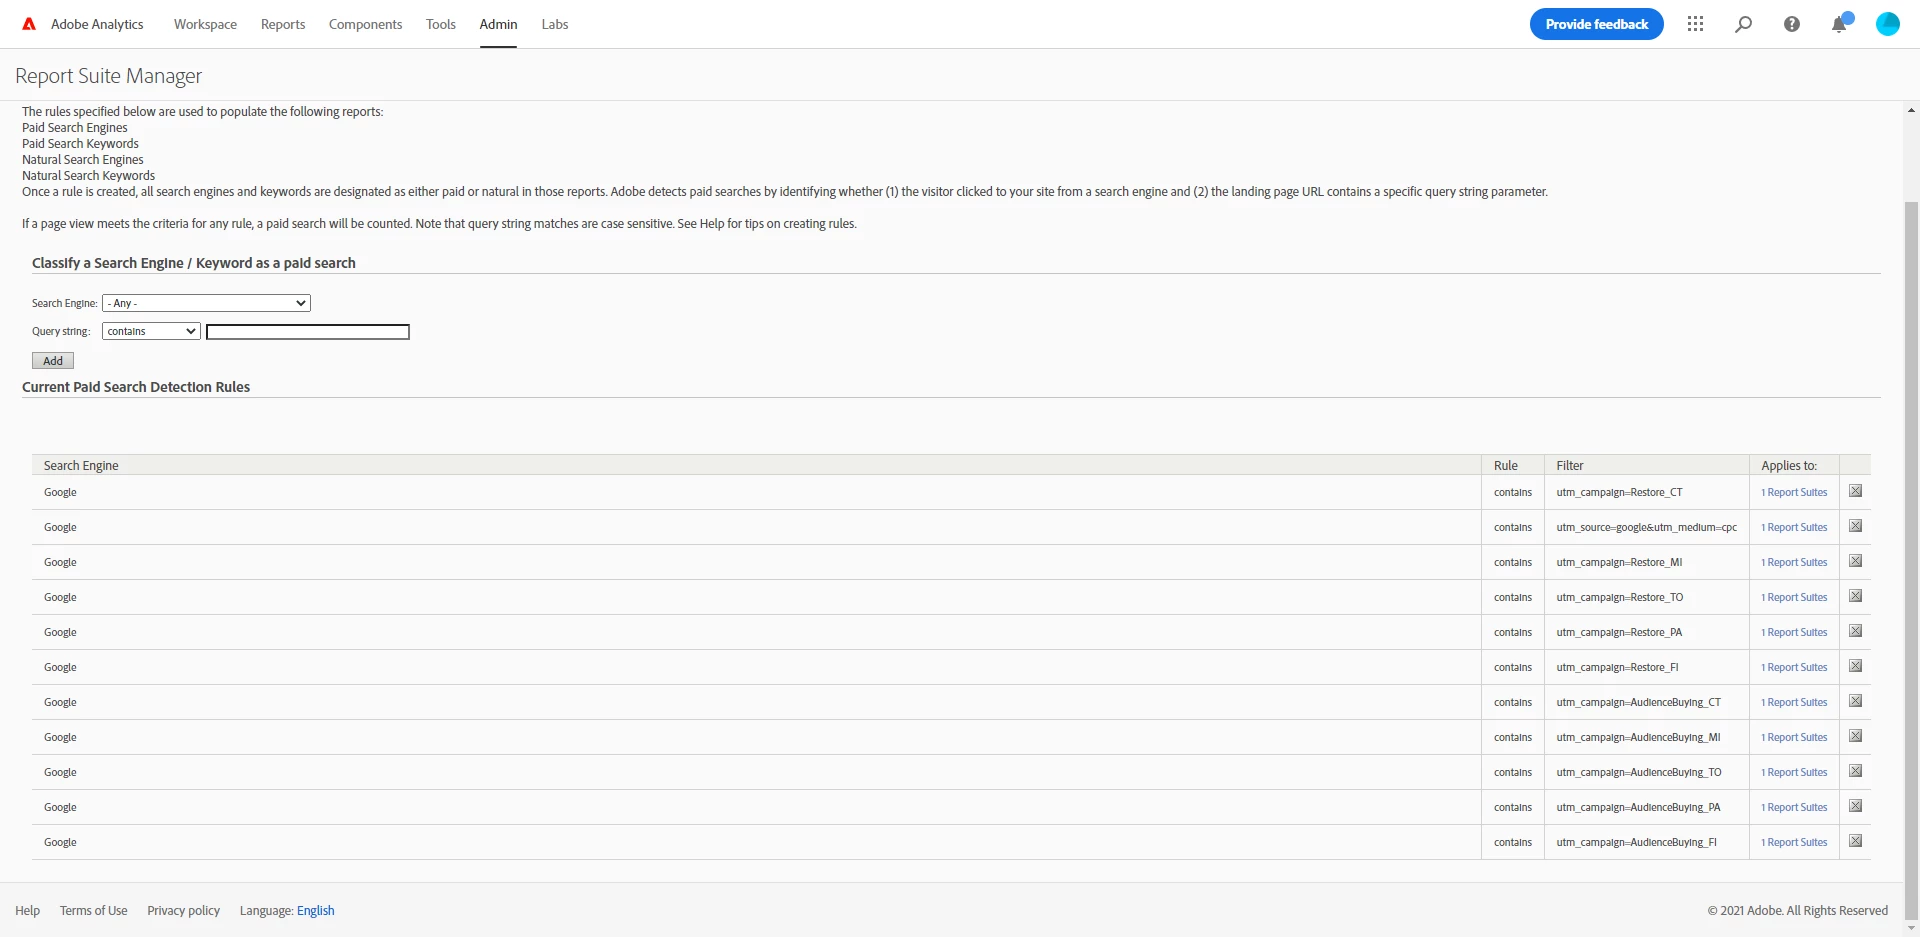Delete the utm_campaign=AudienceBuying_TO rule
The width and height of the screenshot is (1920, 937).
1855,771
